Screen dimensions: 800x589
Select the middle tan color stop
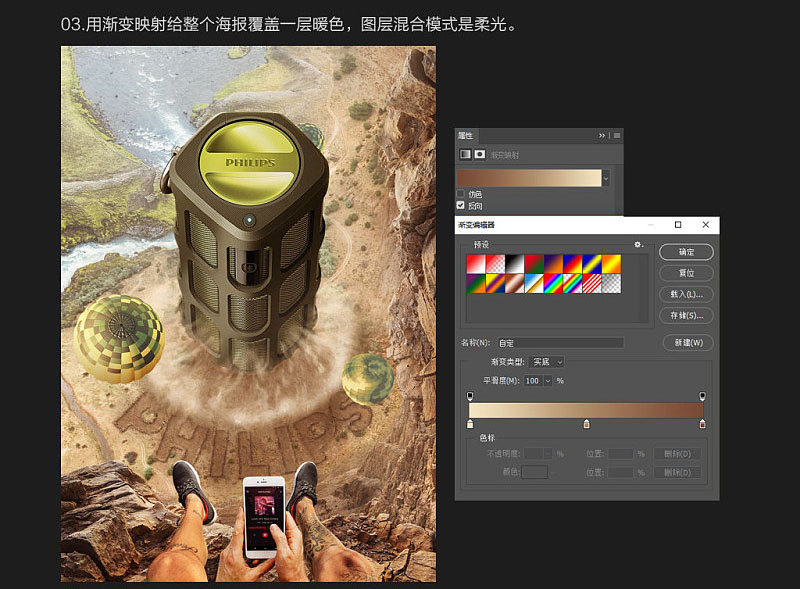point(587,424)
